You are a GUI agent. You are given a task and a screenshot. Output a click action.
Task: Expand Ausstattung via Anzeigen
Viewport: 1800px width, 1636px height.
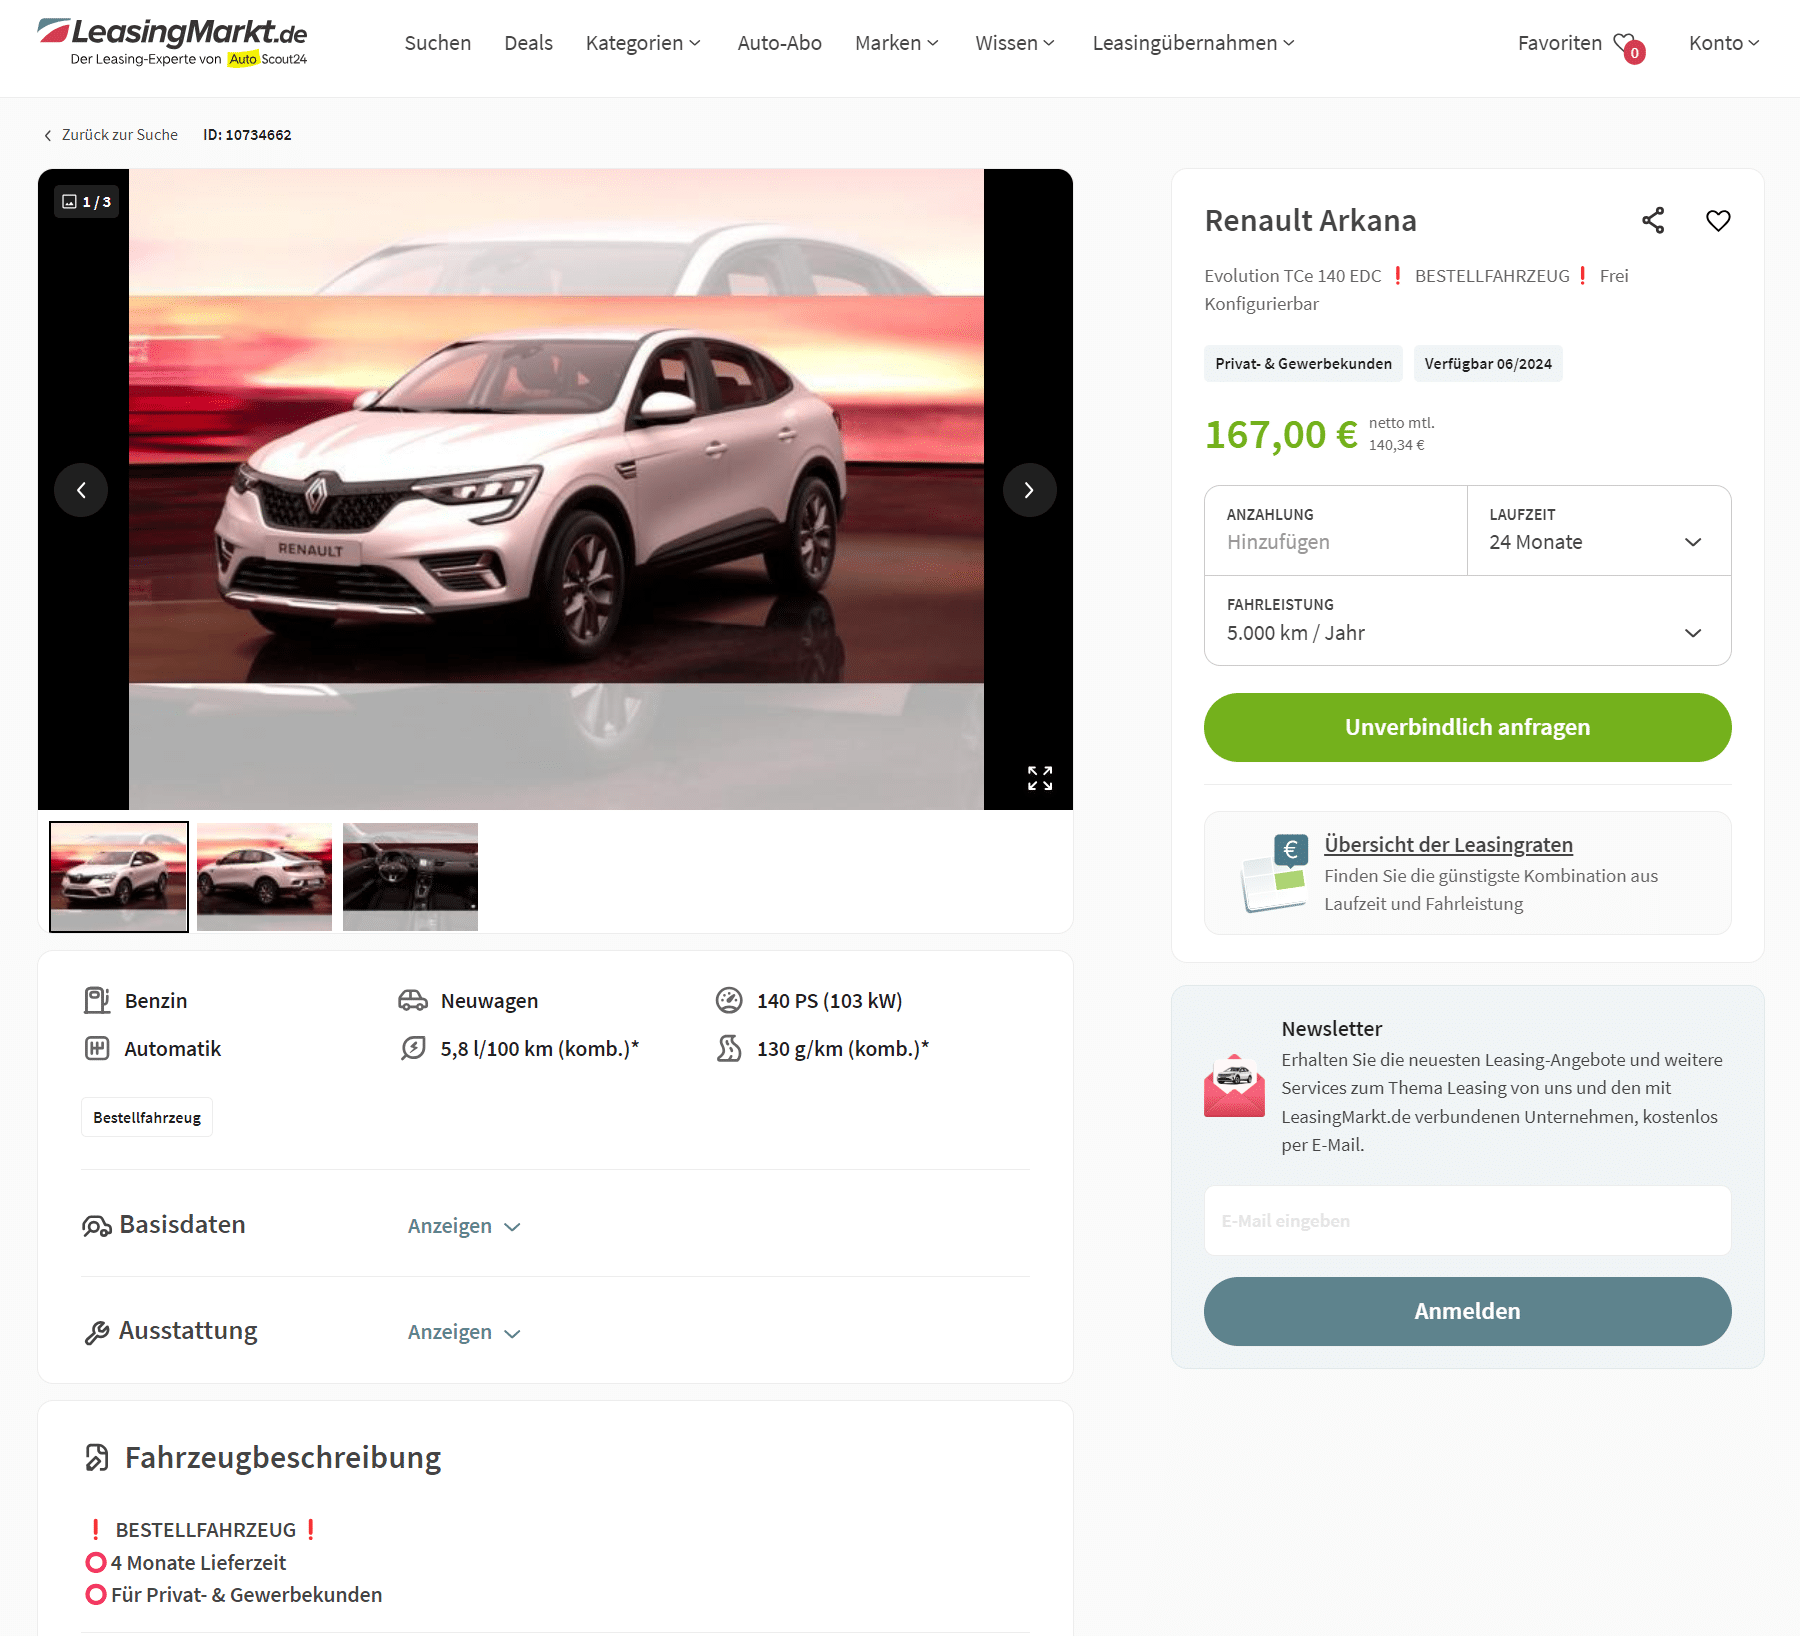[464, 1332]
